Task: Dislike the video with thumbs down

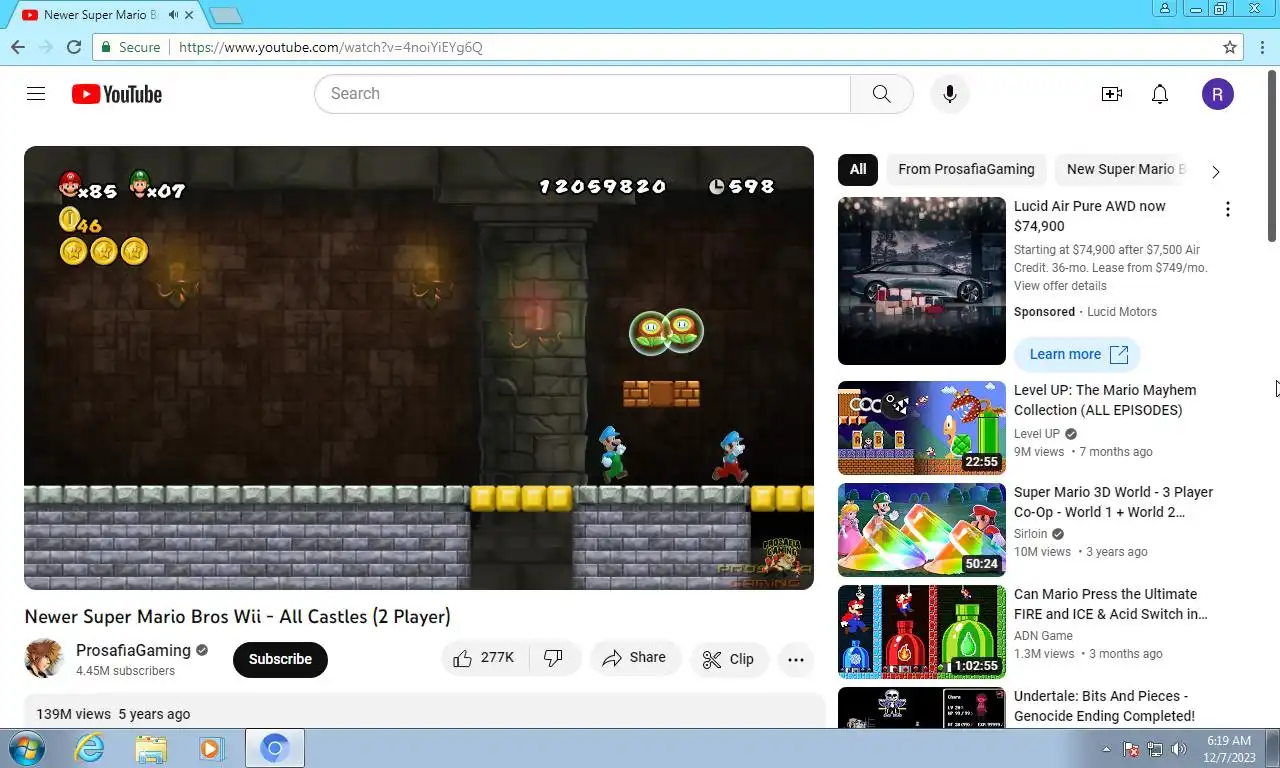Action: [x=553, y=658]
